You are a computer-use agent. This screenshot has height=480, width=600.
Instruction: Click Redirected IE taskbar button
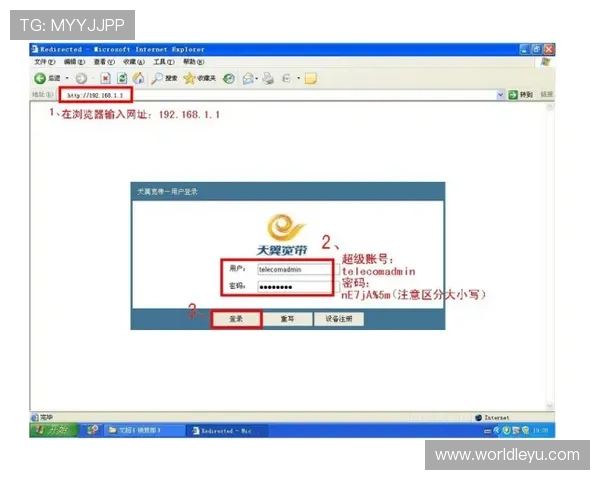(x=227, y=431)
